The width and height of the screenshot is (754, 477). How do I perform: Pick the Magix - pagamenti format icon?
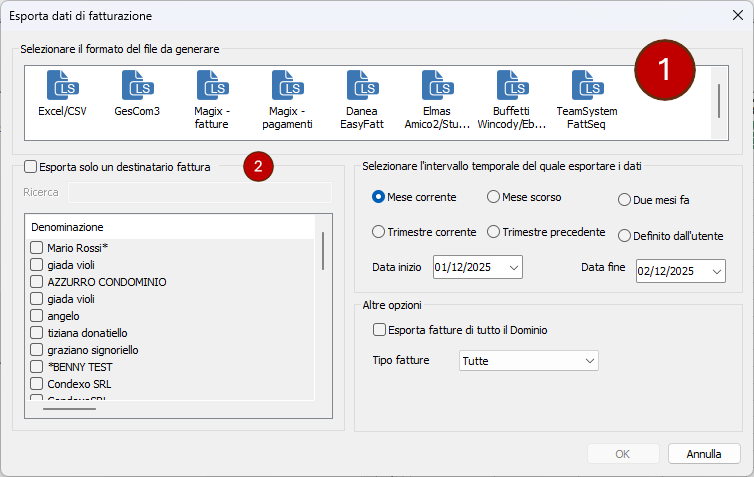(x=287, y=86)
